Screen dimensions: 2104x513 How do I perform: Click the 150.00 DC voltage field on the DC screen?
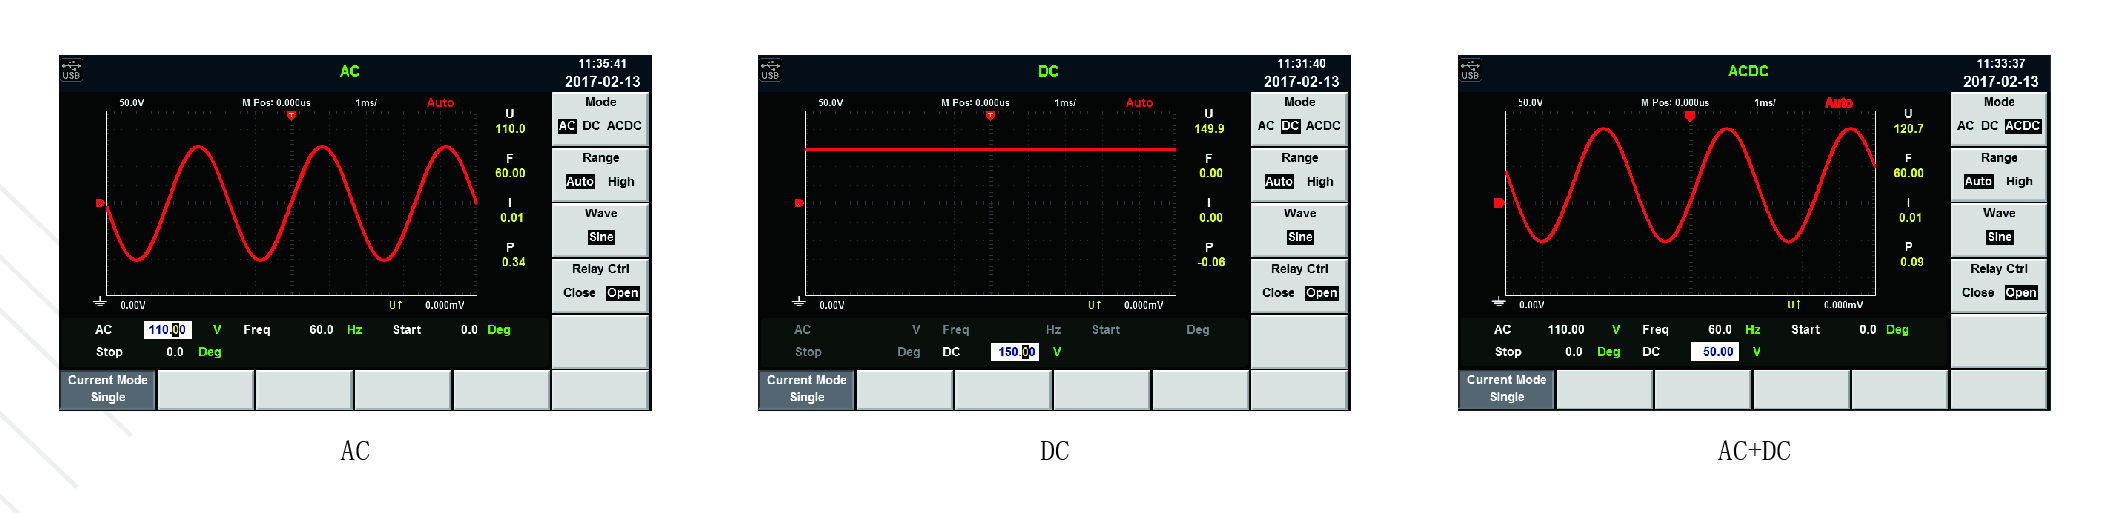pyautogui.click(x=1015, y=352)
